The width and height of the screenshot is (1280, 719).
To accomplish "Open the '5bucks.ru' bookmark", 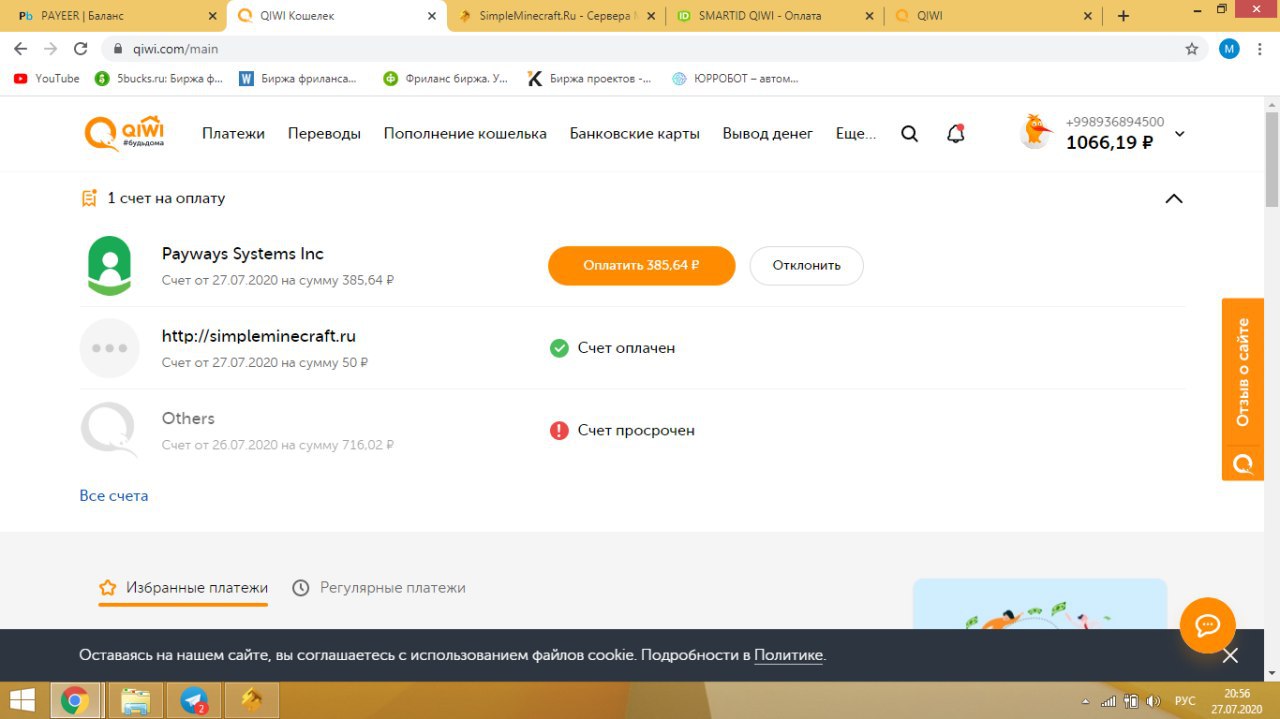I will pos(159,78).
